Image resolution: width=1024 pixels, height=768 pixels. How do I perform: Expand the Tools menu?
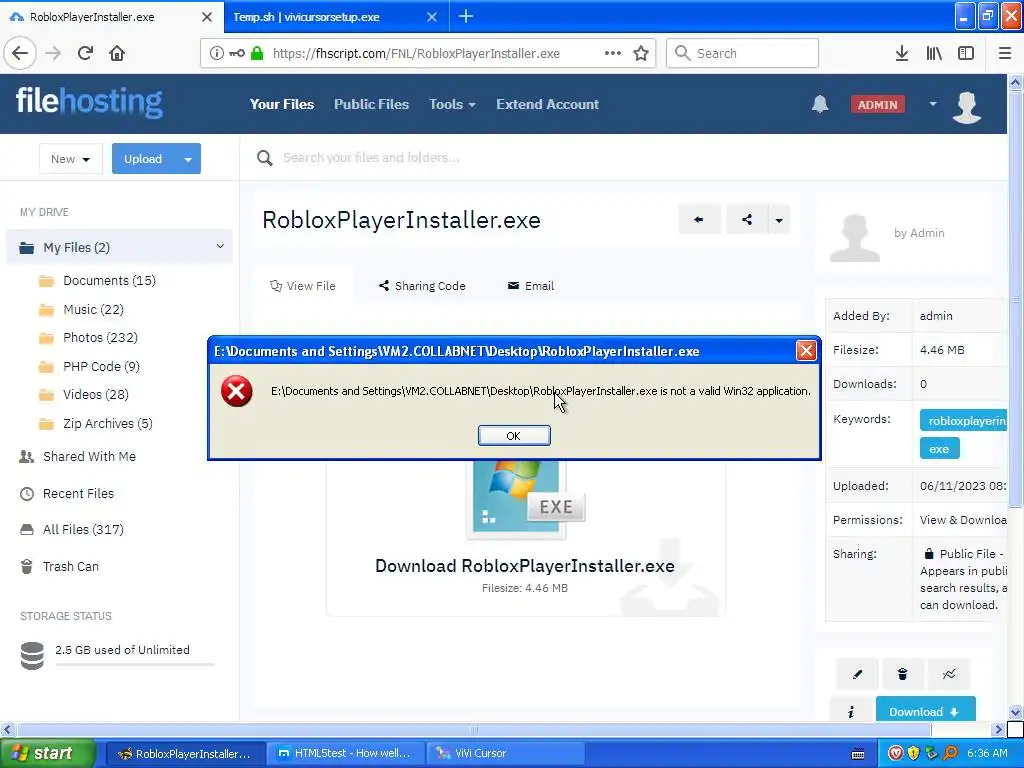452,104
